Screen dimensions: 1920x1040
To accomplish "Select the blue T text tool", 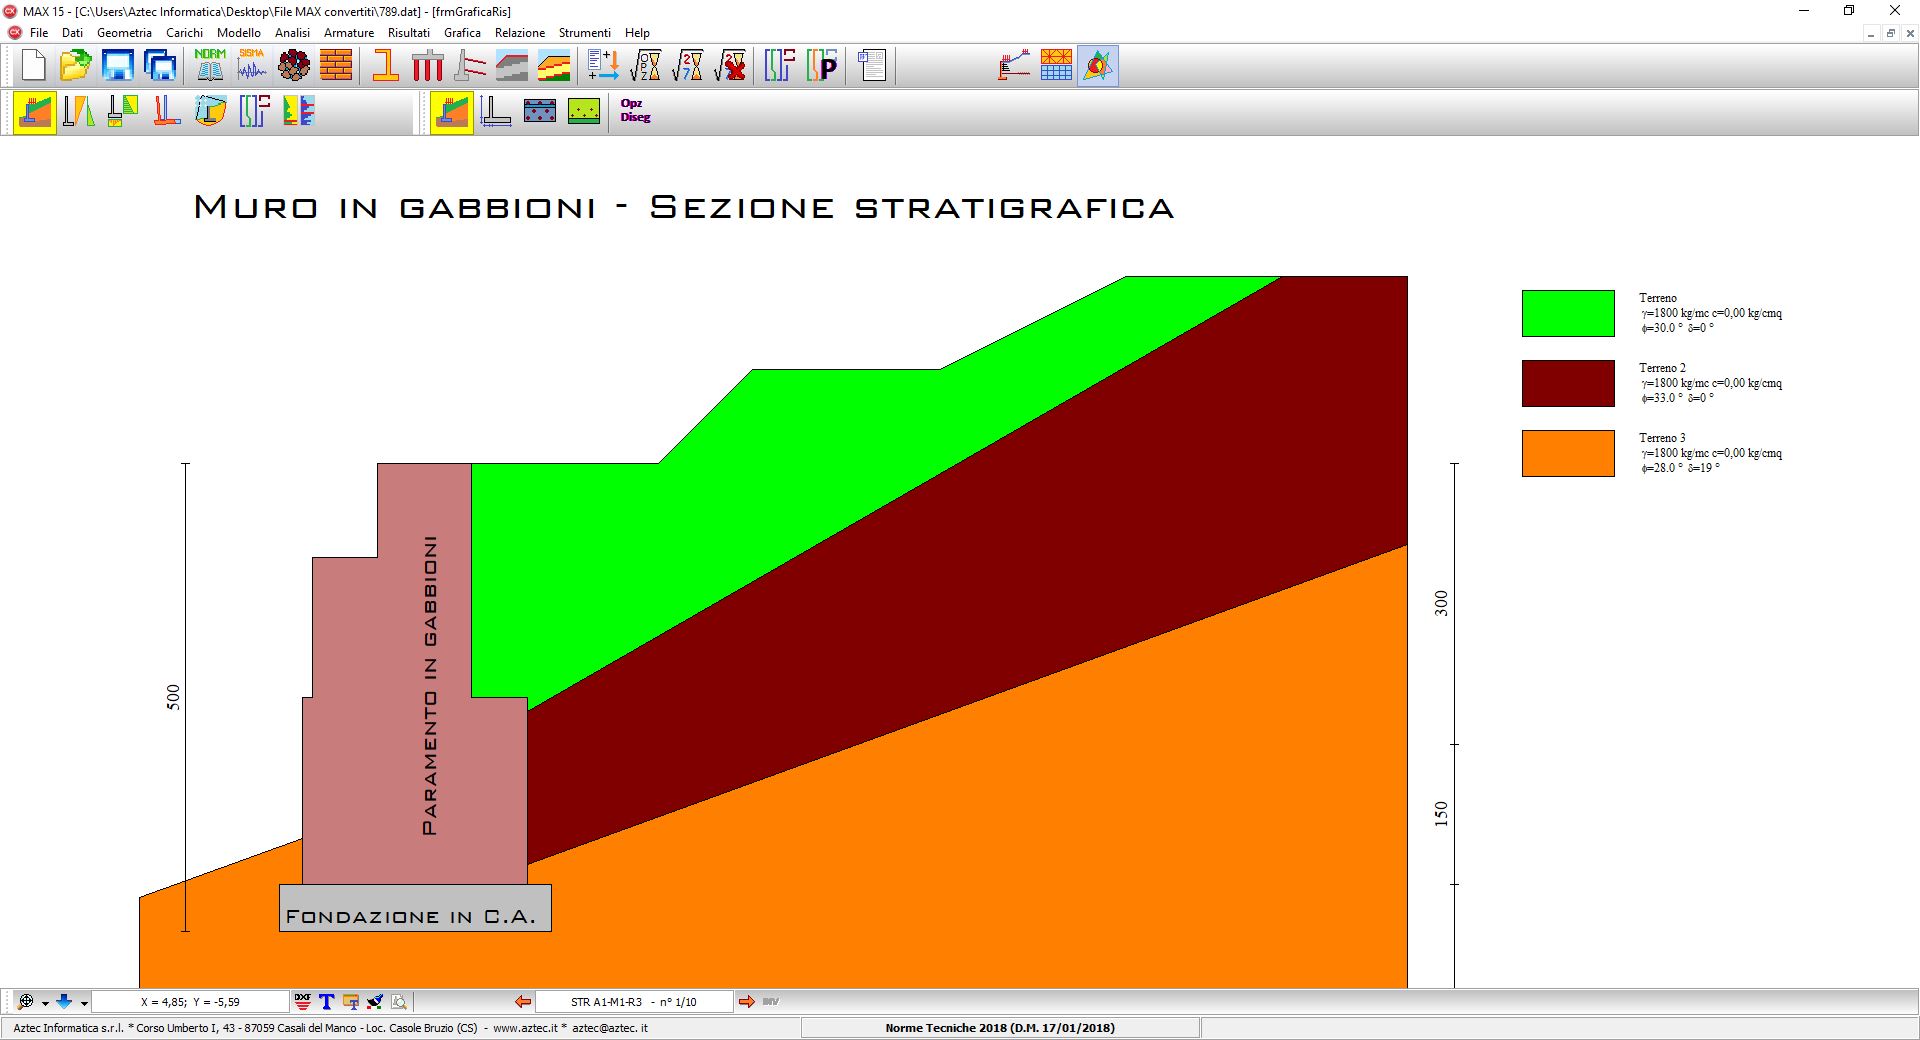I will pyautogui.click(x=326, y=1001).
